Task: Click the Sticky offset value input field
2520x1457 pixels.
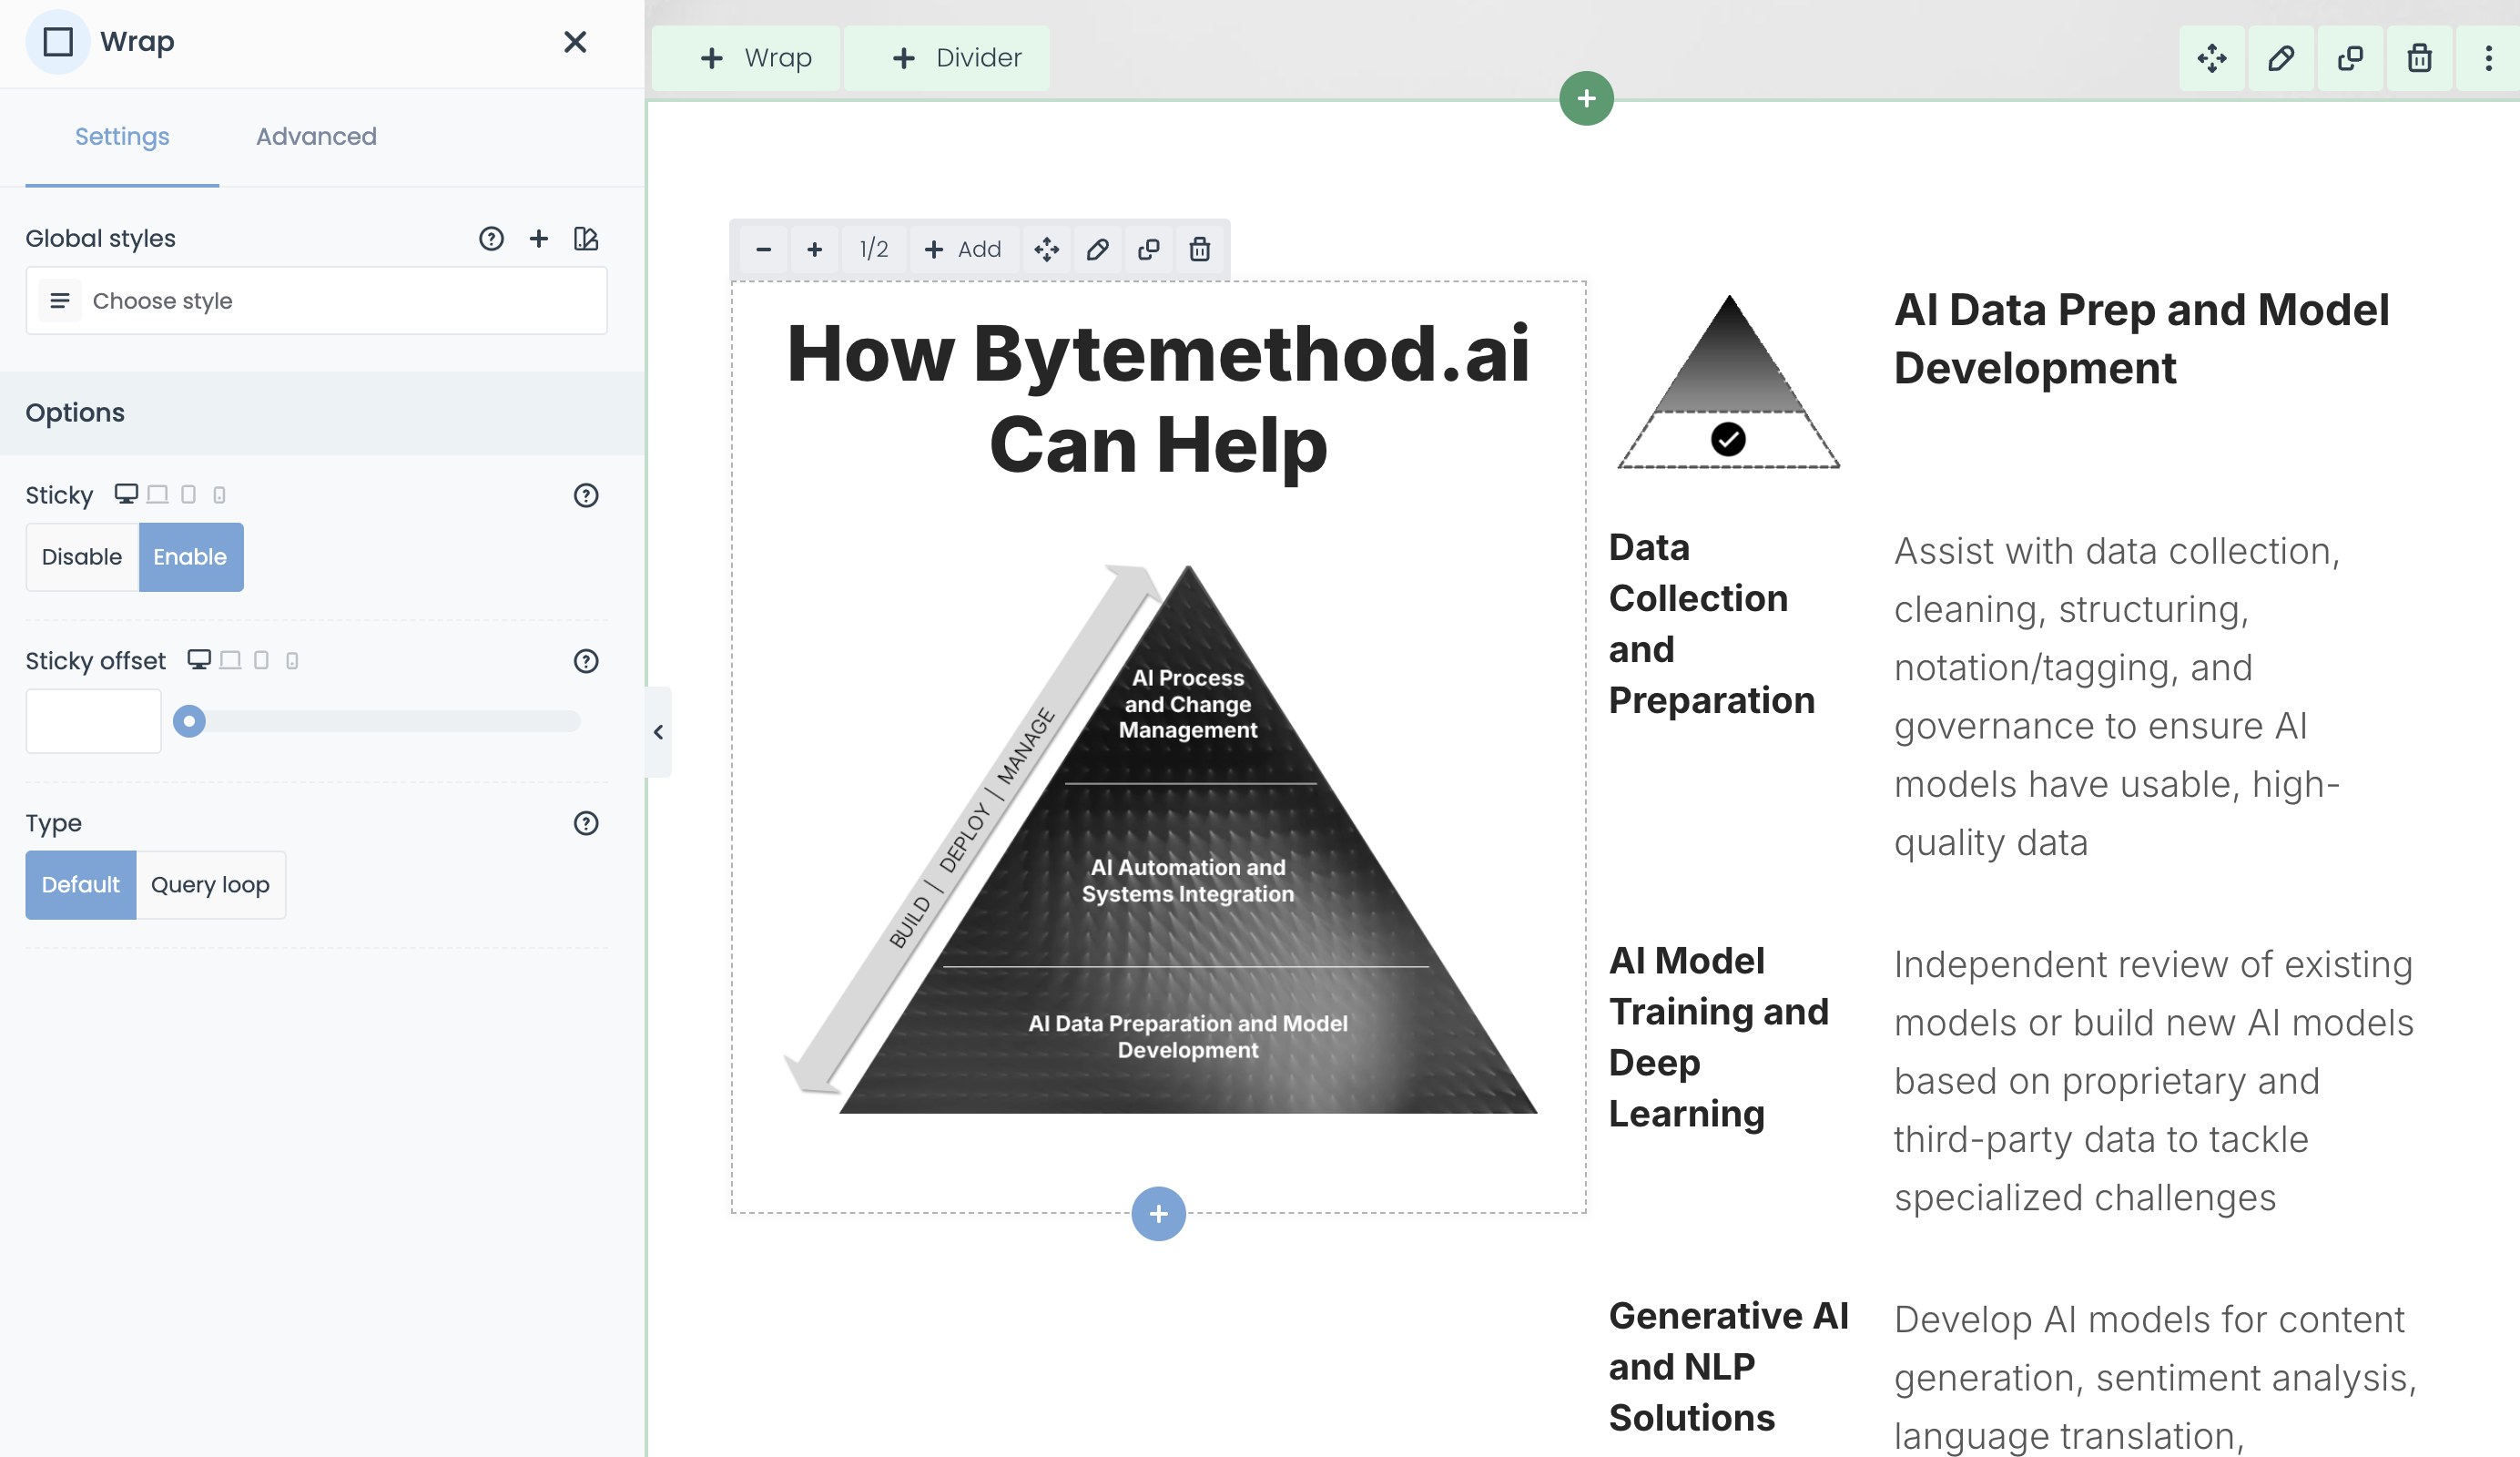Action: coord(93,721)
